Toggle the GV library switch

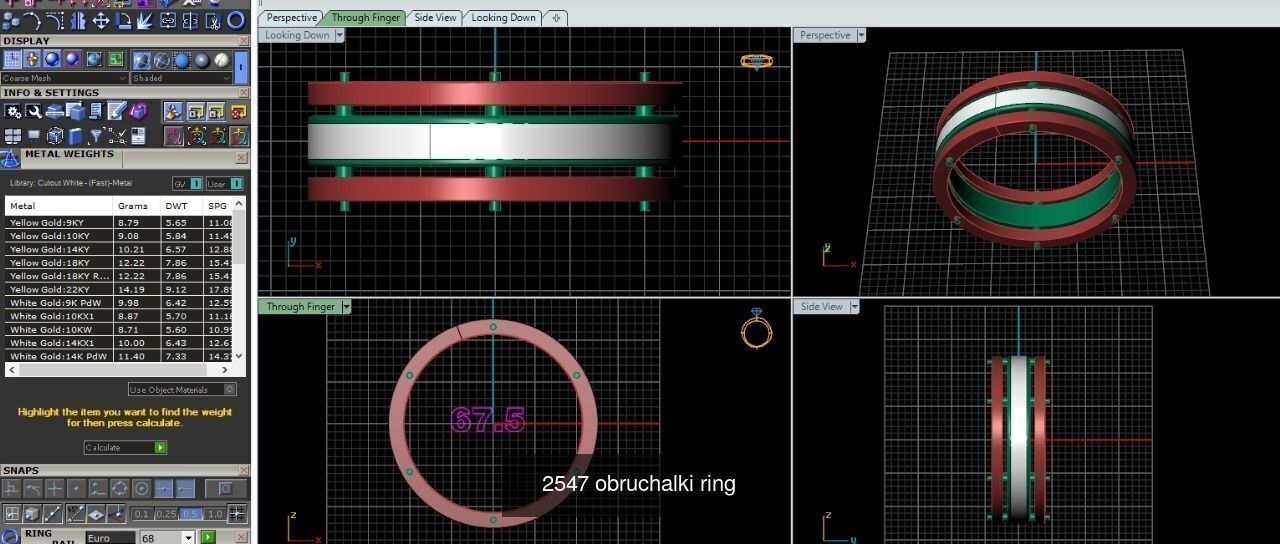pos(186,183)
